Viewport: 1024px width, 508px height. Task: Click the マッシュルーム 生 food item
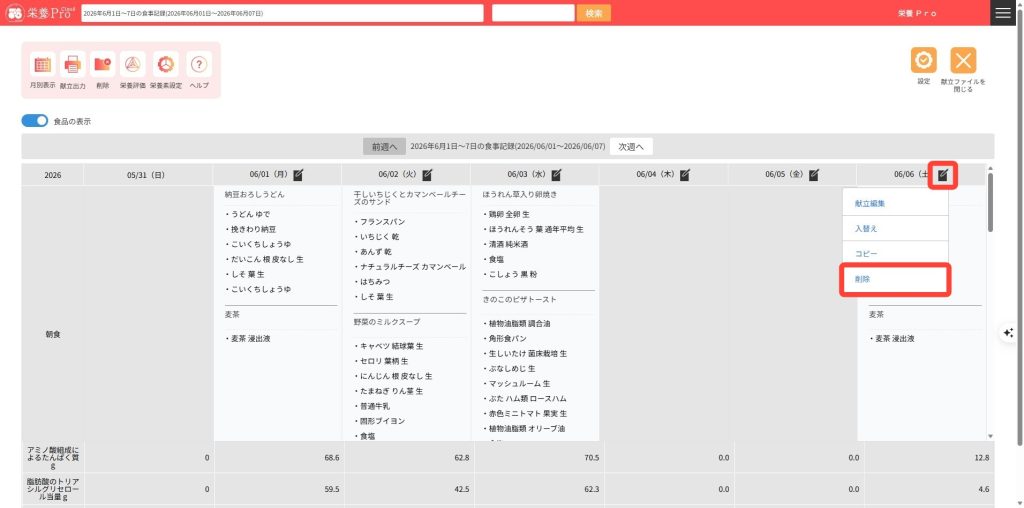pos(517,383)
